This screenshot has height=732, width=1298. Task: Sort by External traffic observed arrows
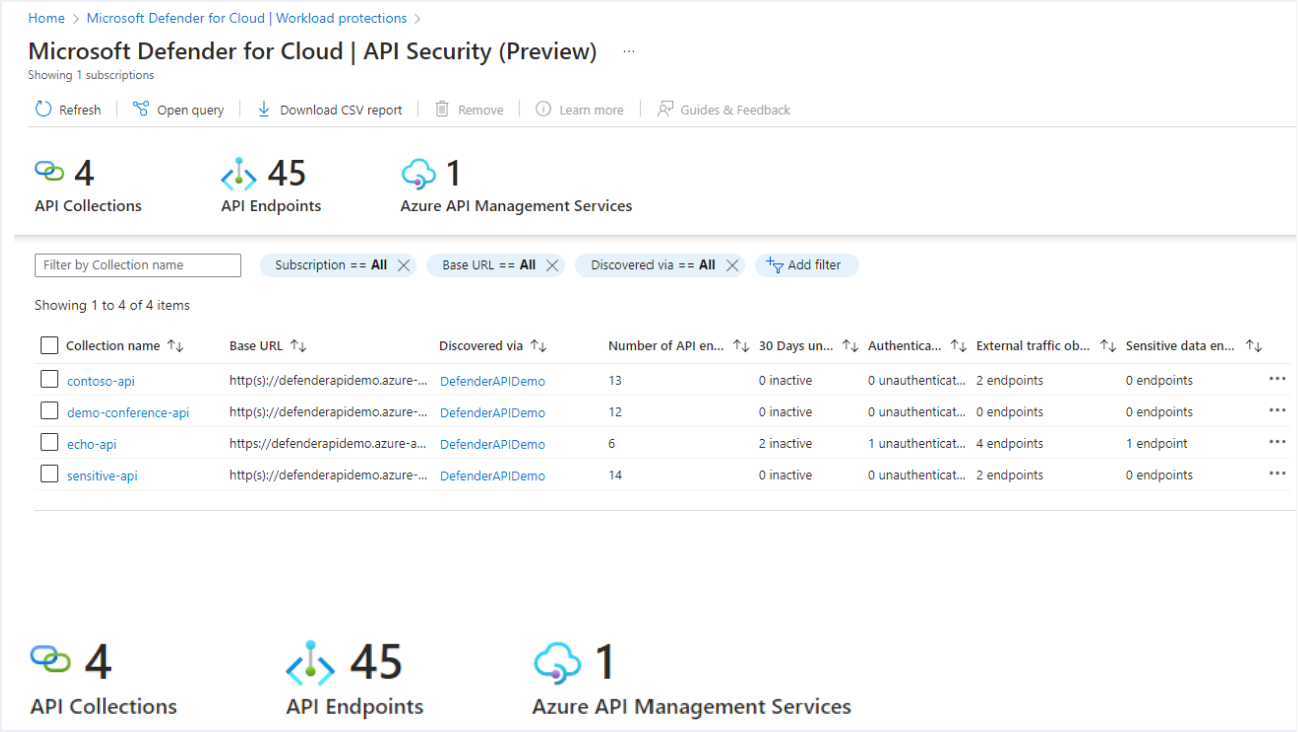(1108, 346)
